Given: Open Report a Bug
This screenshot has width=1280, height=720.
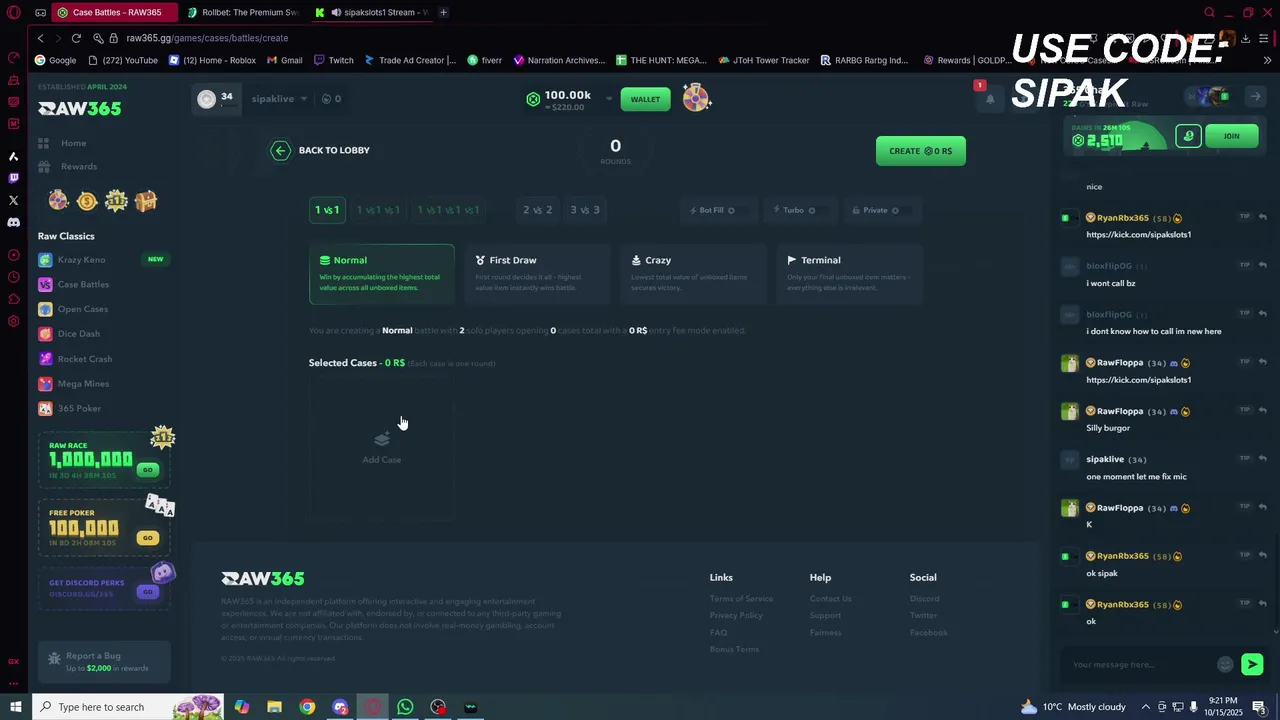Looking at the screenshot, I should coord(104,661).
